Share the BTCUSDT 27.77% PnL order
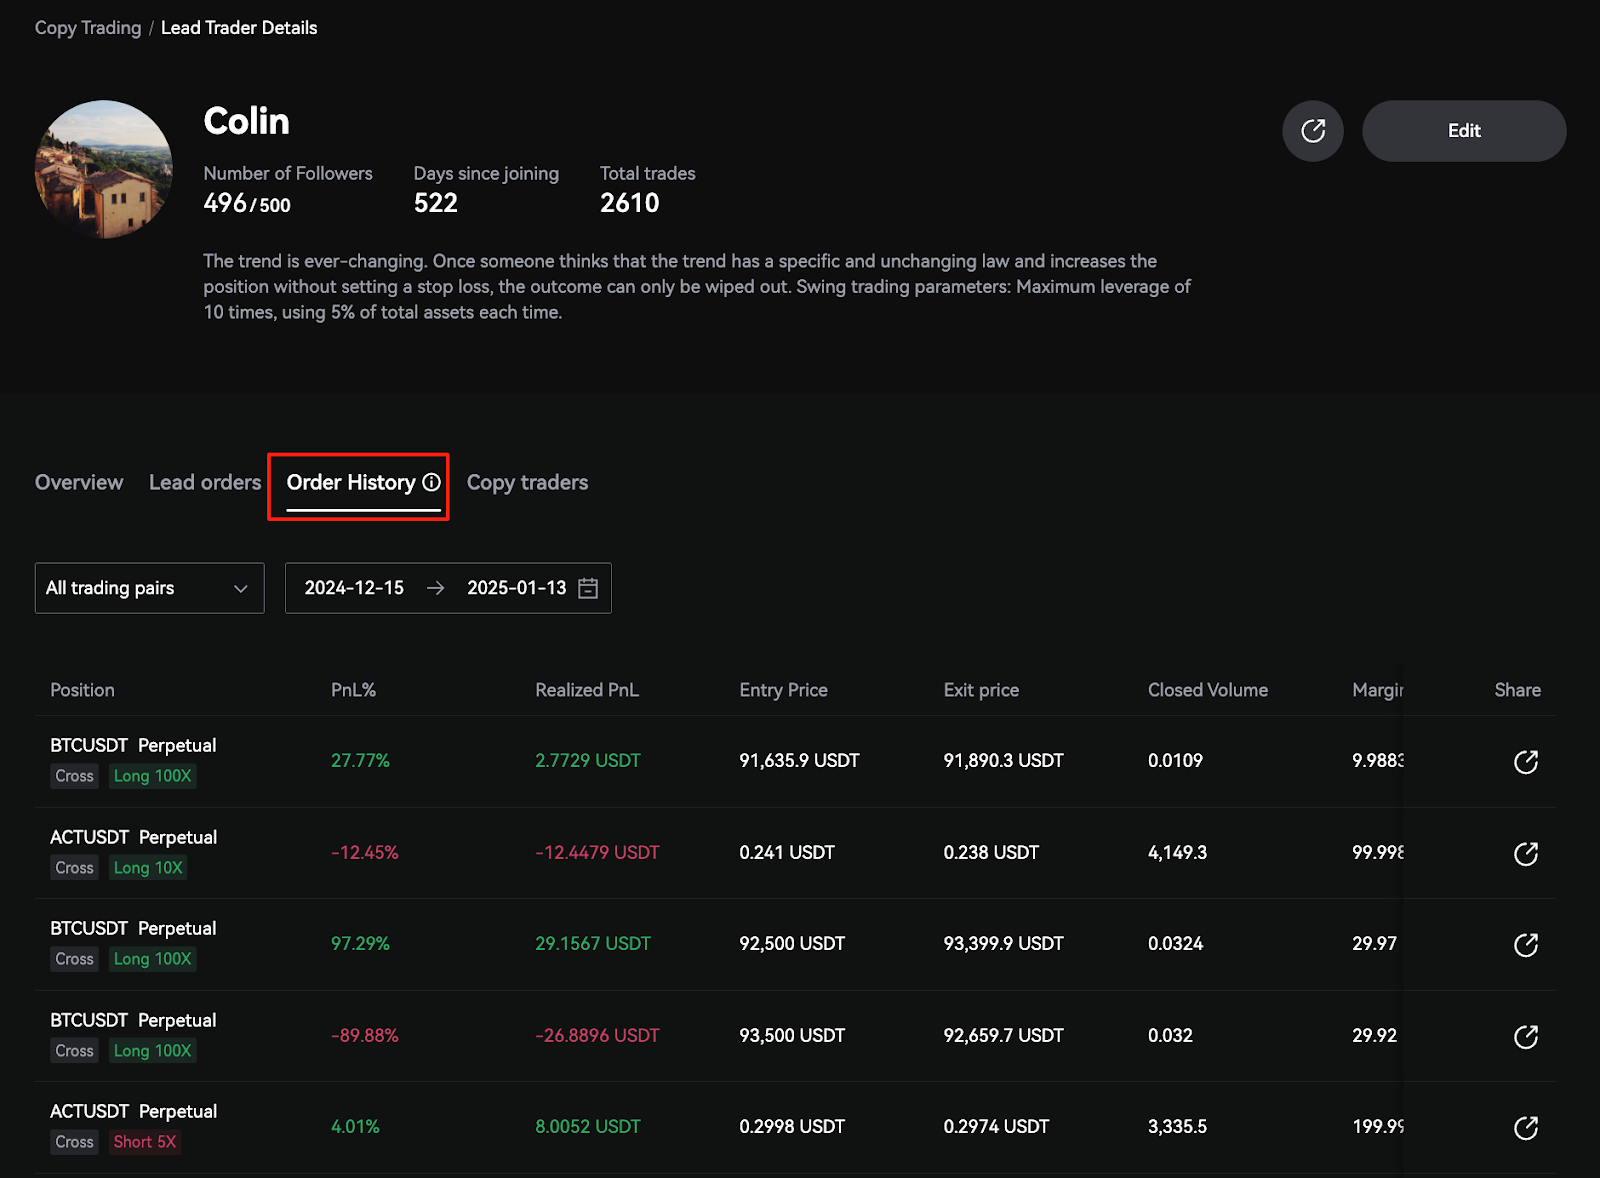Viewport: 1600px width, 1178px height. tap(1525, 762)
